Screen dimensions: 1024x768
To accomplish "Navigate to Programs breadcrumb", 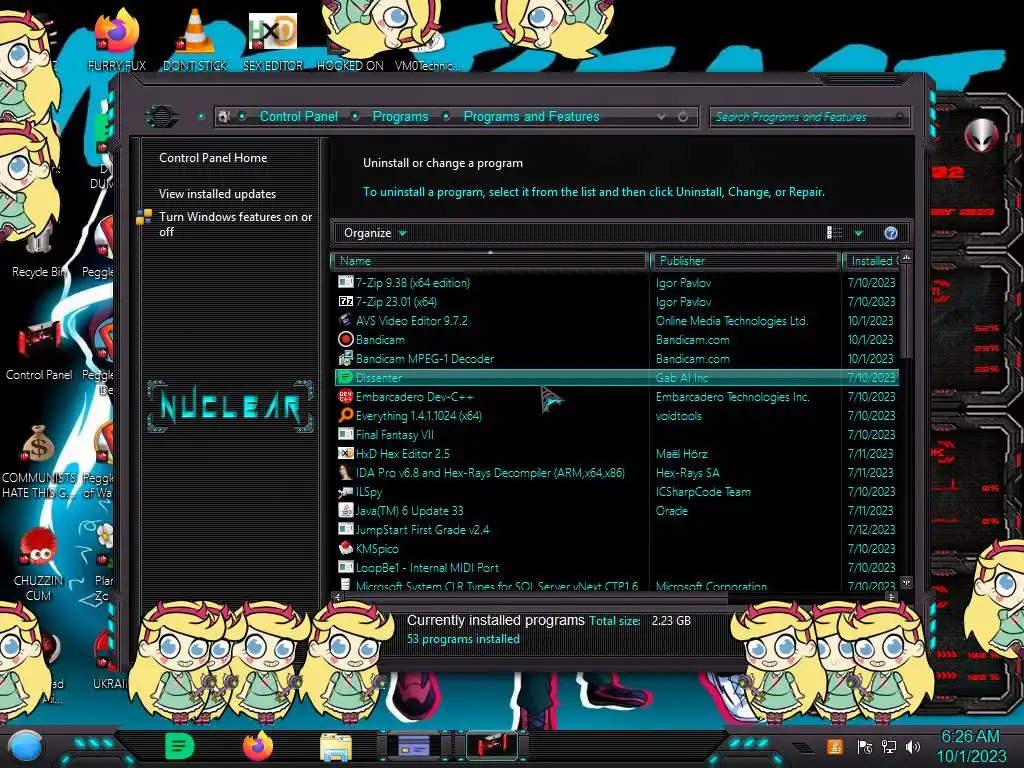I will coord(400,117).
